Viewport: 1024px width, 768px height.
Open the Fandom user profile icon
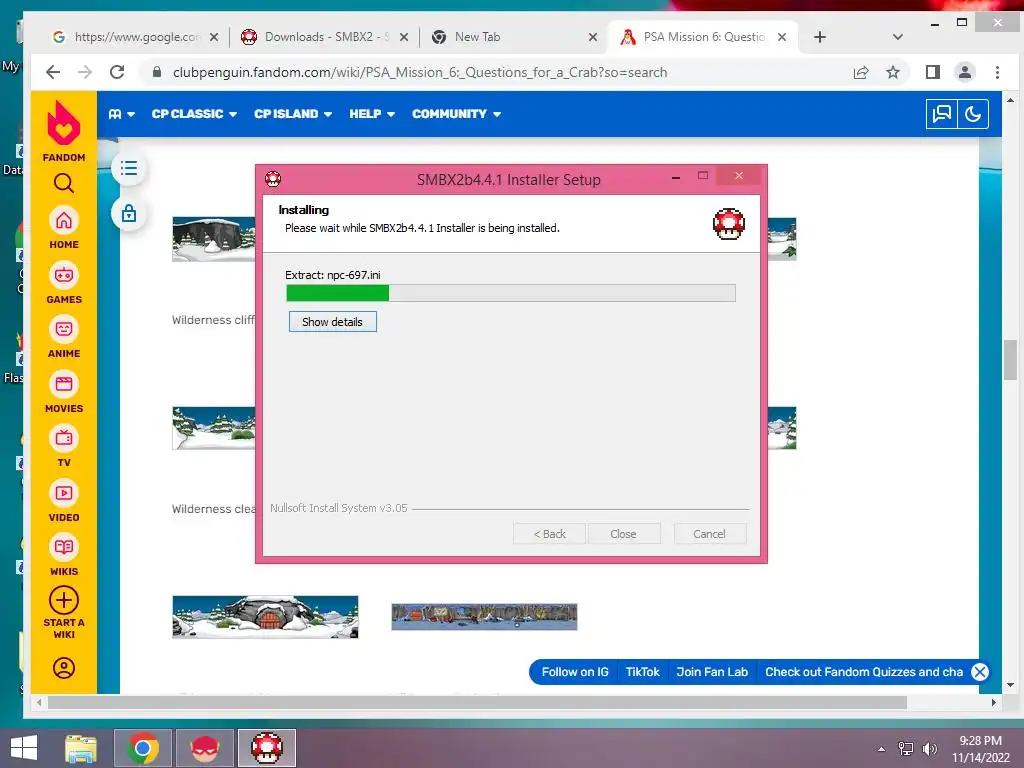coord(63,668)
